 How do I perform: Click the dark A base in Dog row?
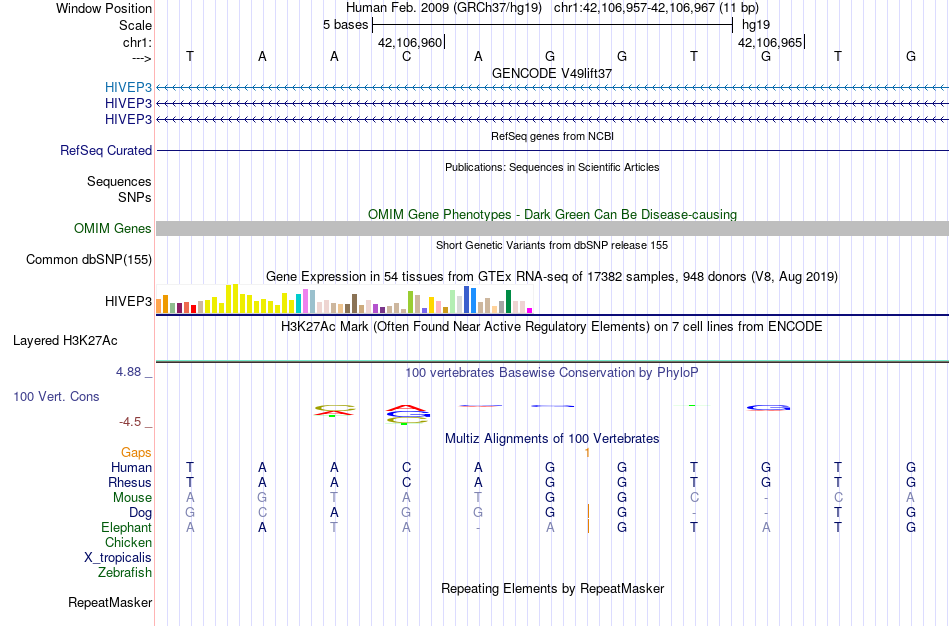334,513
